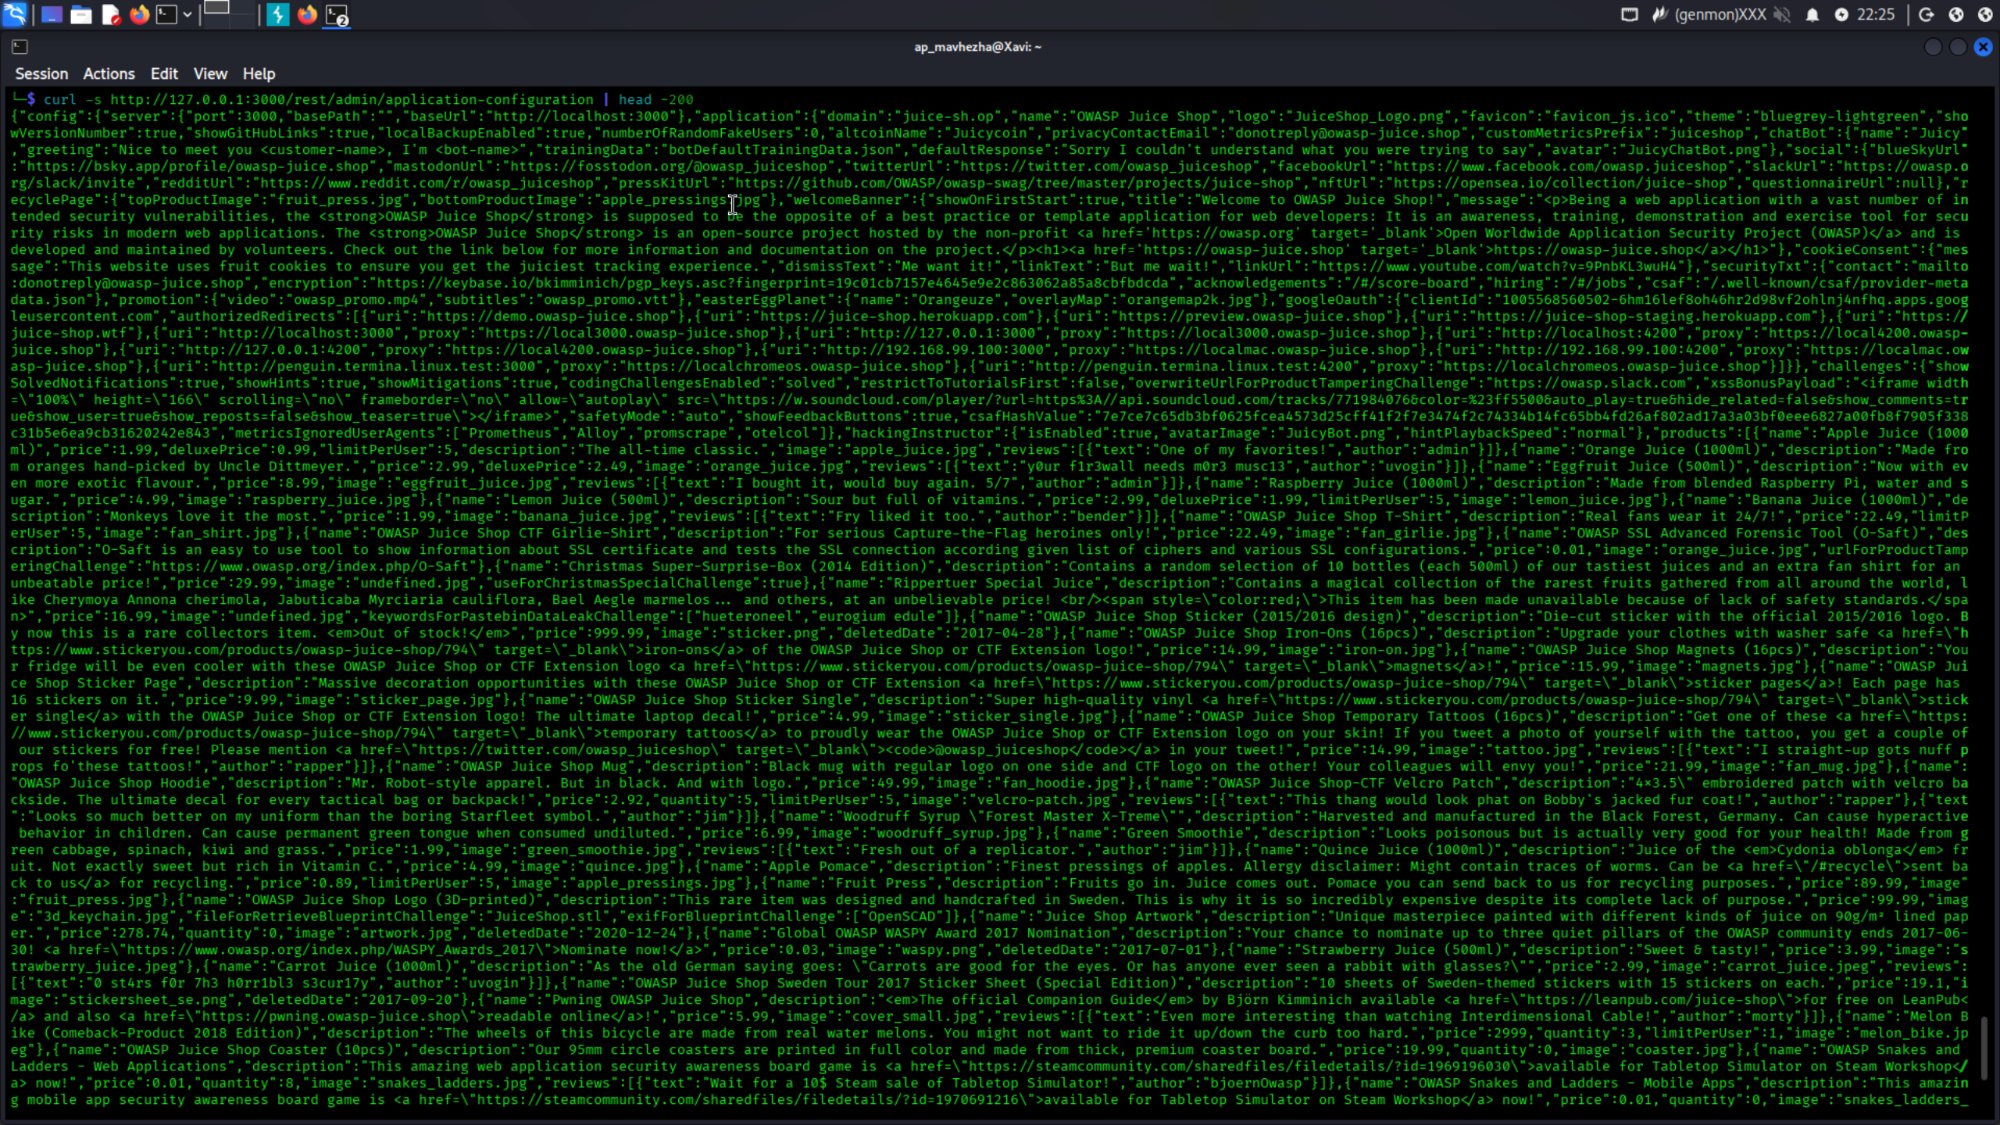Close the terminal window with the blue X
The width and height of the screenshot is (2000, 1125).
click(x=1983, y=47)
